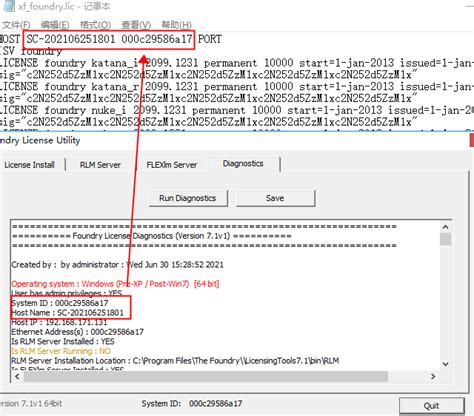
Task: Switch to the License Install tab
Action: point(29,165)
